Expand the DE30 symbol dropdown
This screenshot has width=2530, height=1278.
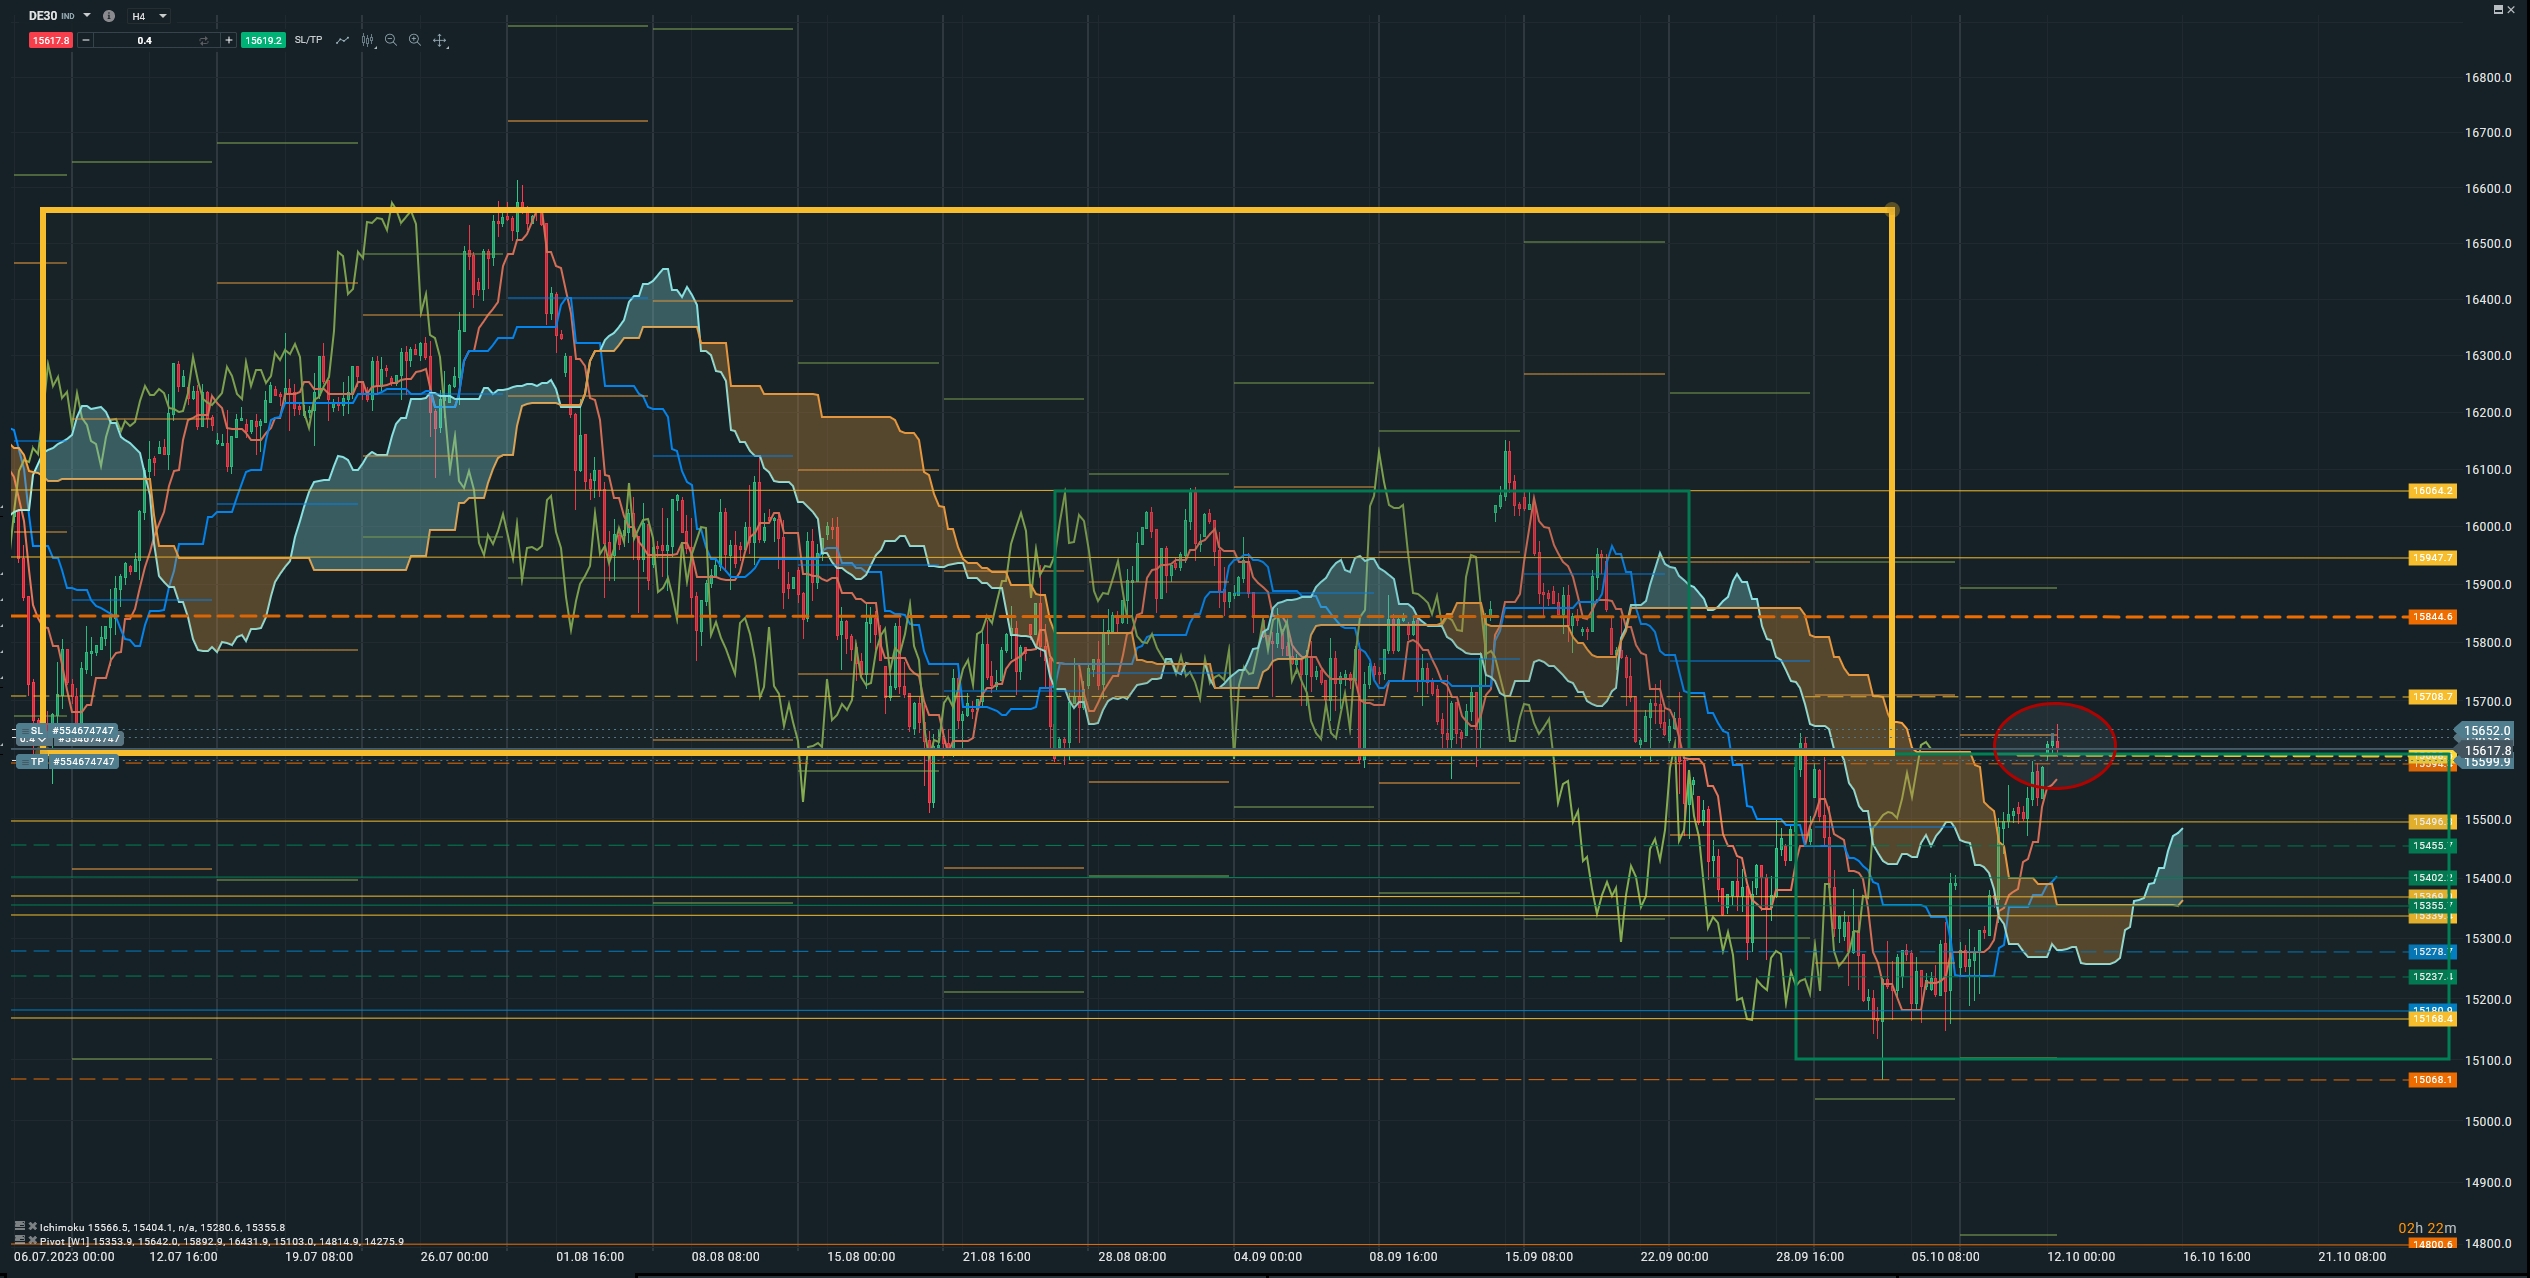87,16
